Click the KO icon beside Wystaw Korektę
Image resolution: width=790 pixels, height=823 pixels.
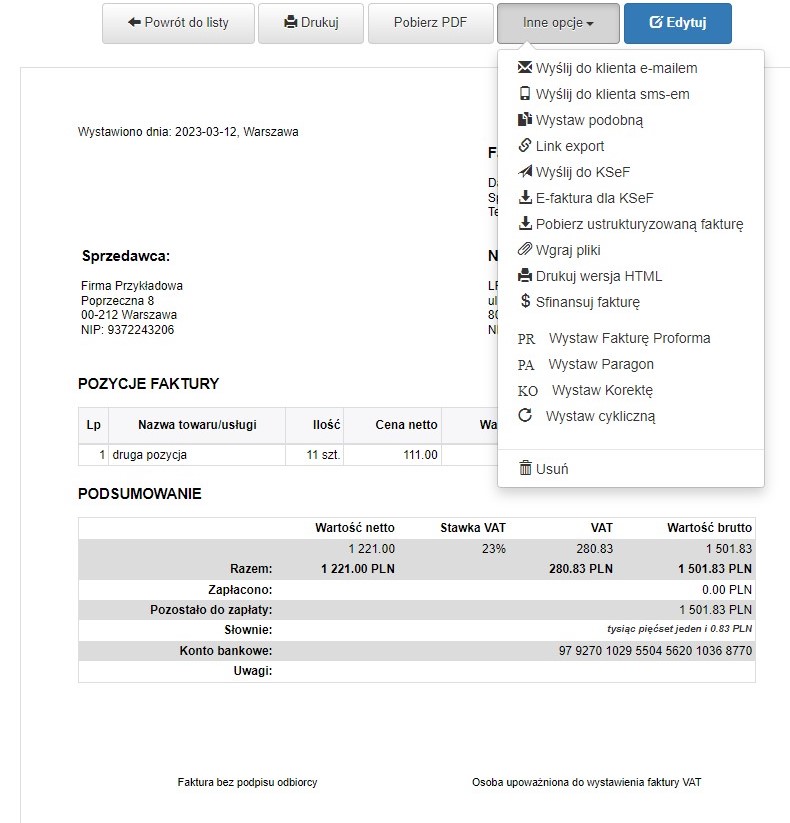(x=528, y=391)
